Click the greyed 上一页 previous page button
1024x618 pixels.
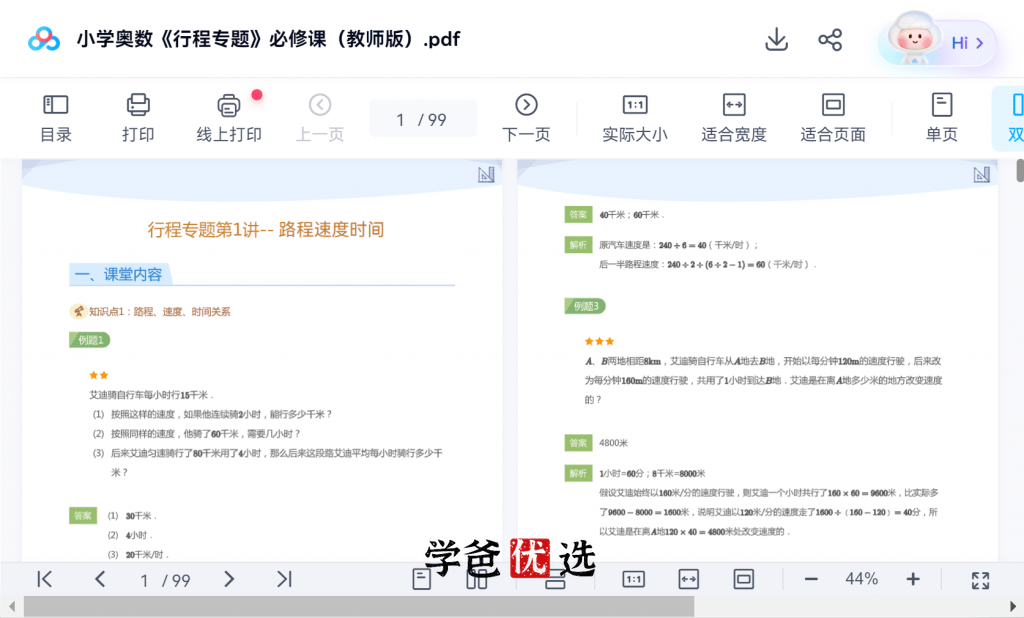(x=320, y=118)
